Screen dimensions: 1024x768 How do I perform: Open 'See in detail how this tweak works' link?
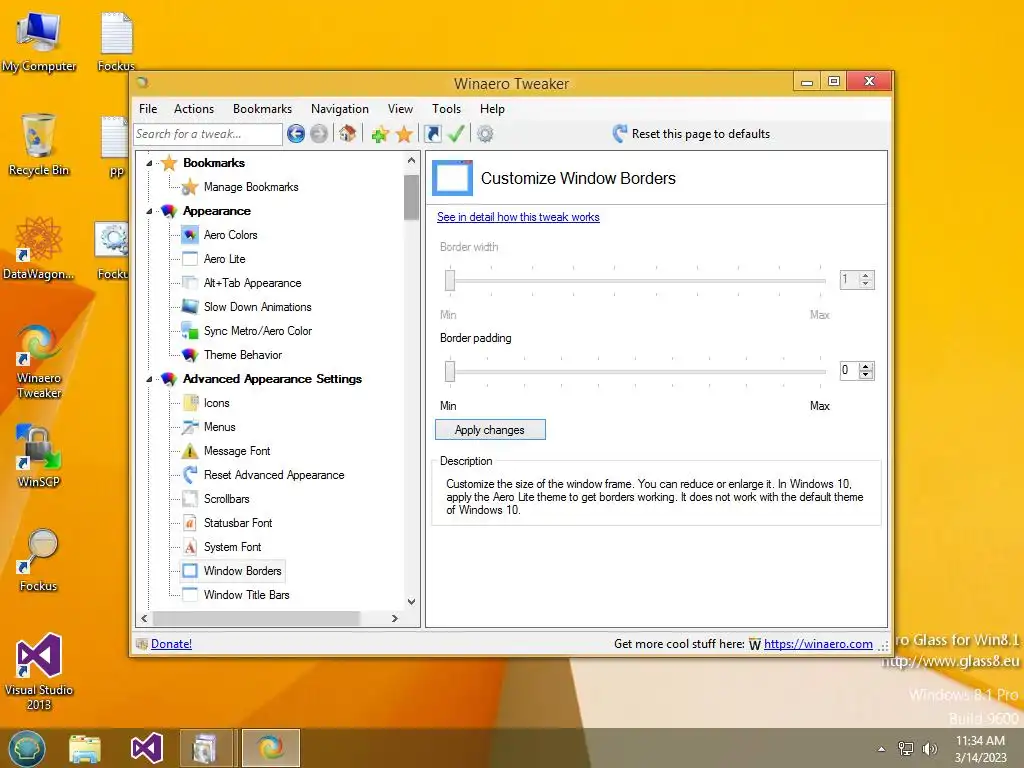[x=518, y=217]
